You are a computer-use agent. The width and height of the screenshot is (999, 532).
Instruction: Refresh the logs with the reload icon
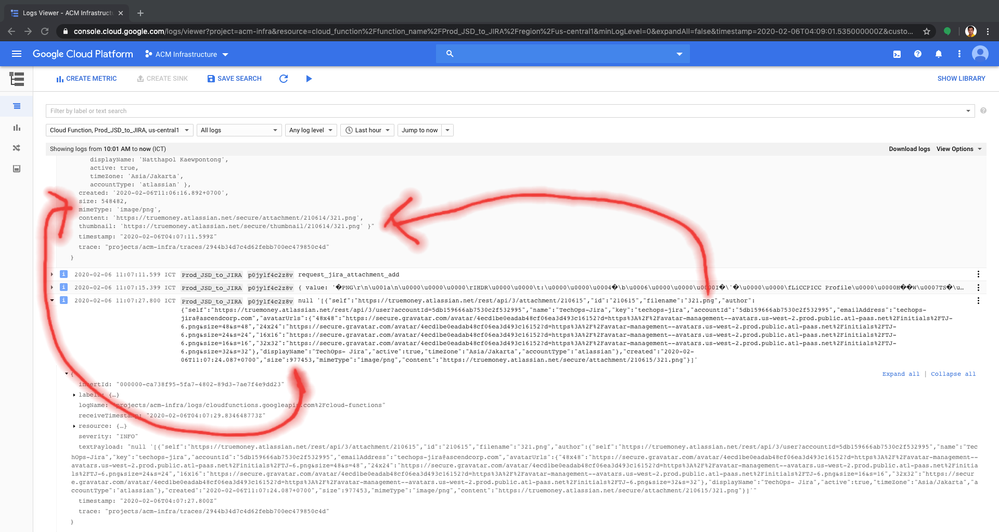click(x=284, y=78)
